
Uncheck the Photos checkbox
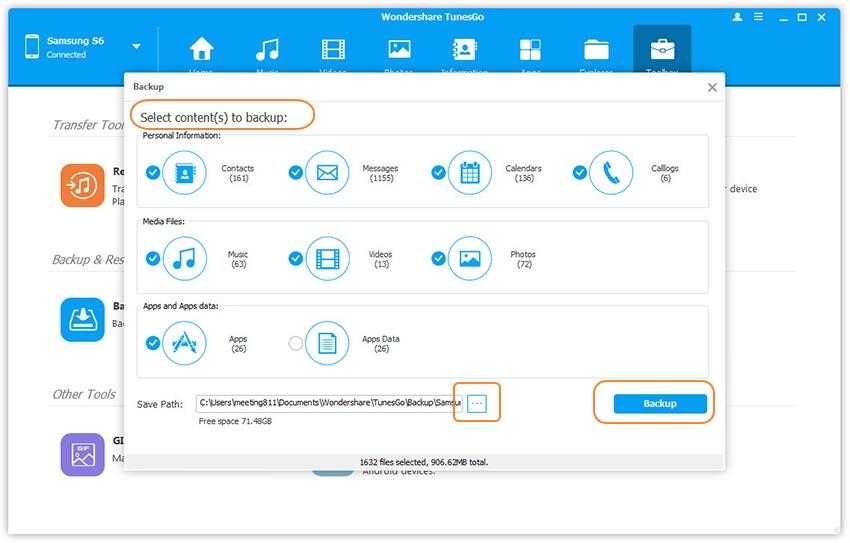438,258
